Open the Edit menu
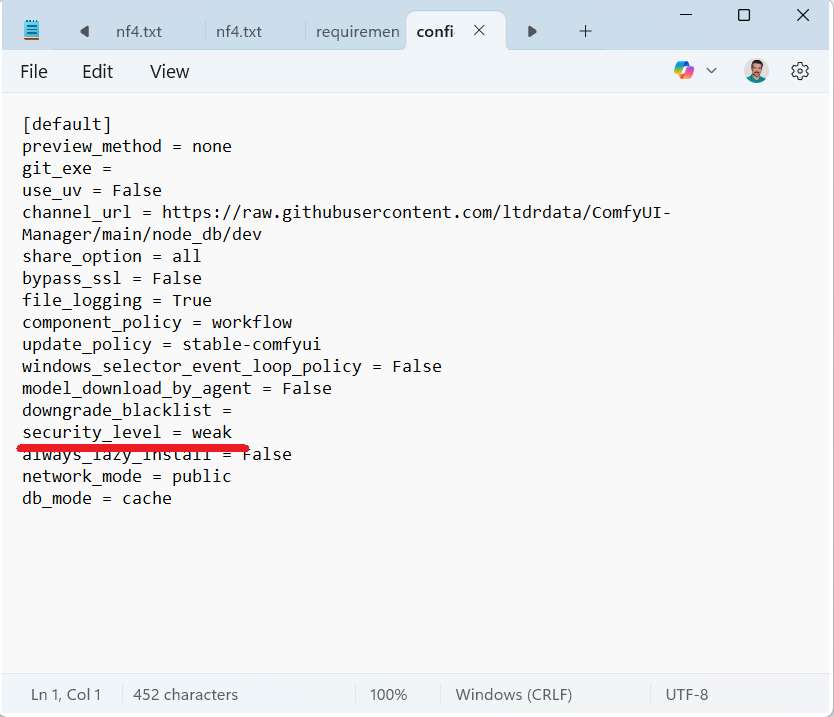834x717 pixels. pyautogui.click(x=97, y=72)
